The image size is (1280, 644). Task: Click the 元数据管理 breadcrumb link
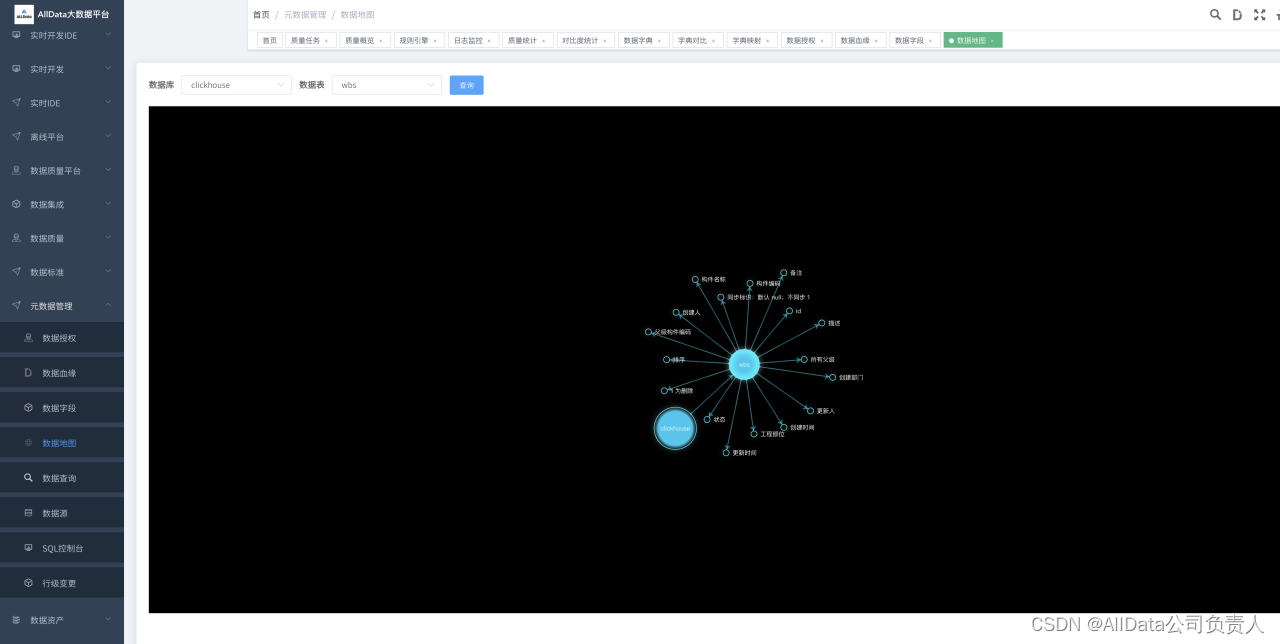[305, 15]
